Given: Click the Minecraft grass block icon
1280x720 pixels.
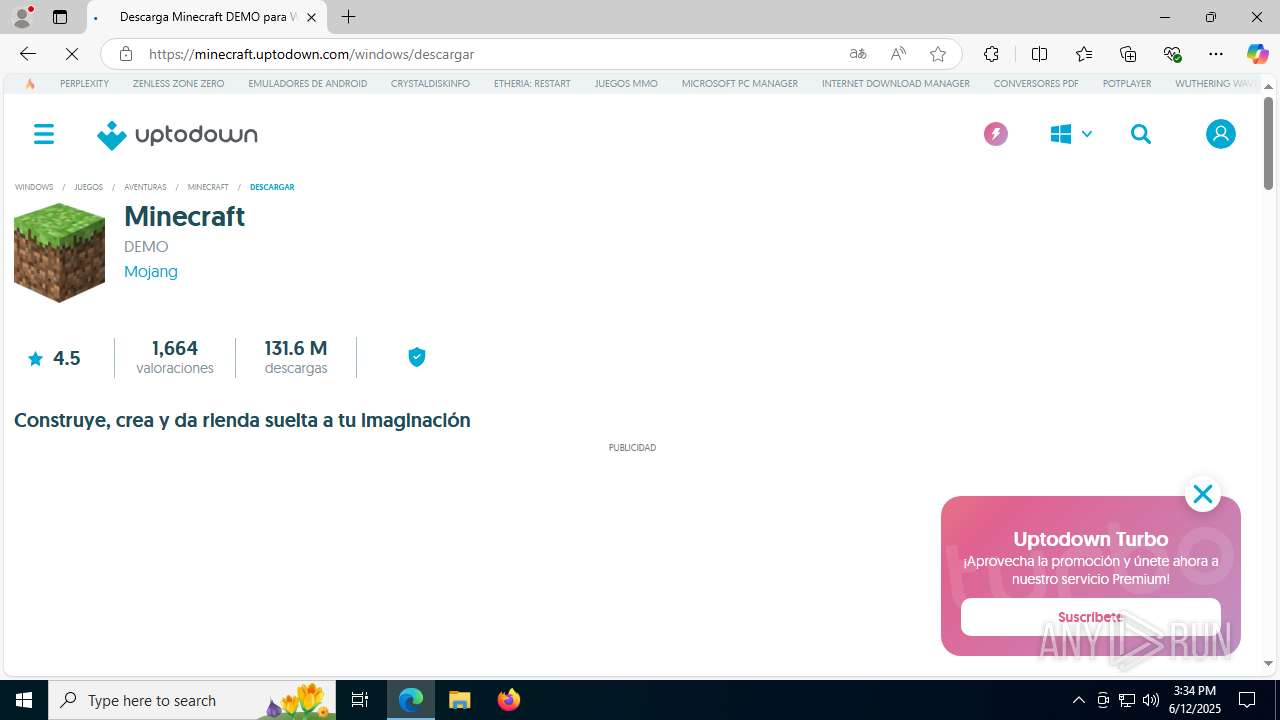Looking at the screenshot, I should (x=59, y=252).
